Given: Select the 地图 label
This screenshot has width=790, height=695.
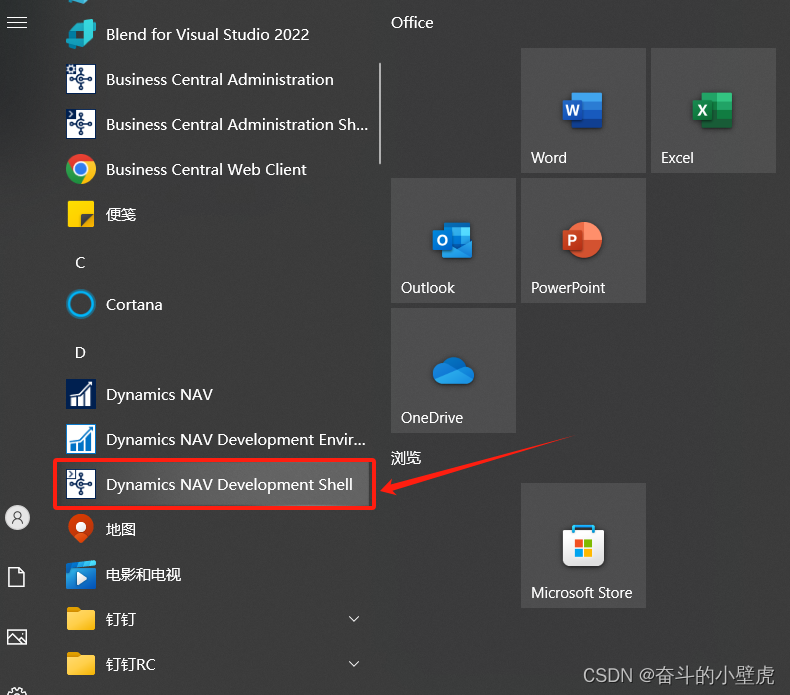Looking at the screenshot, I should click(x=121, y=529).
